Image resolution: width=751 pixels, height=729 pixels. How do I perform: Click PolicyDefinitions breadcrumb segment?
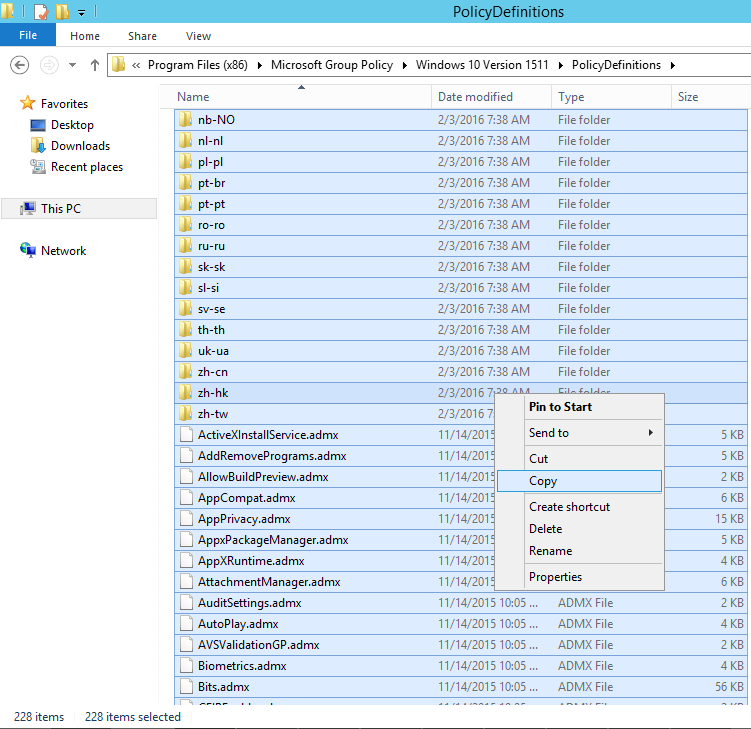[x=616, y=65]
